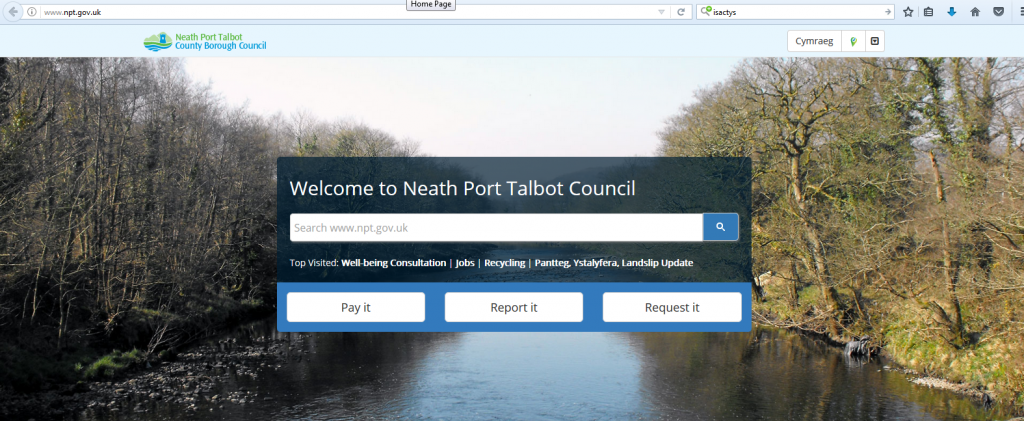1024x421 pixels.
Task: Open the Jobs top visited link
Action: coord(465,263)
